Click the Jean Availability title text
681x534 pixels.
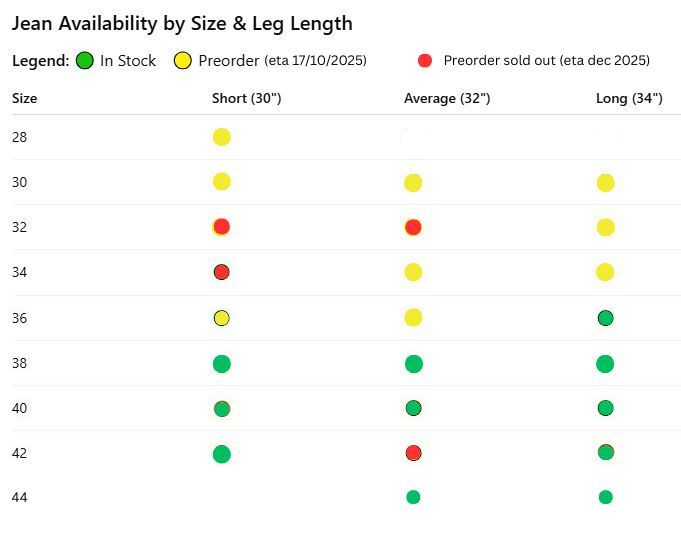182,24
